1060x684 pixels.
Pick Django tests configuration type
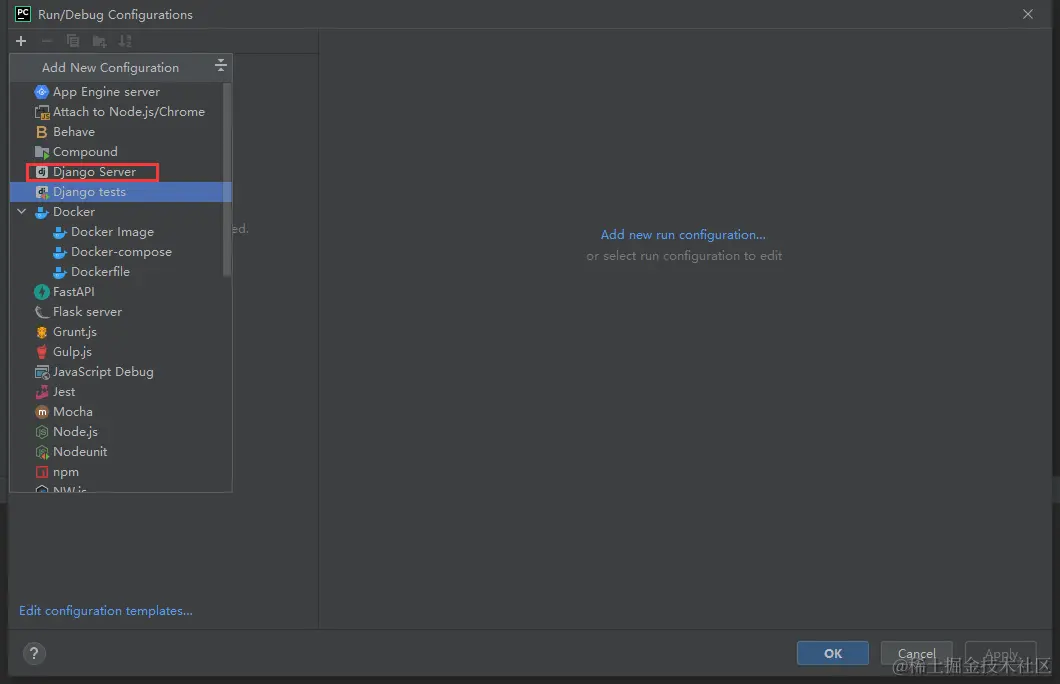[x=121, y=192]
